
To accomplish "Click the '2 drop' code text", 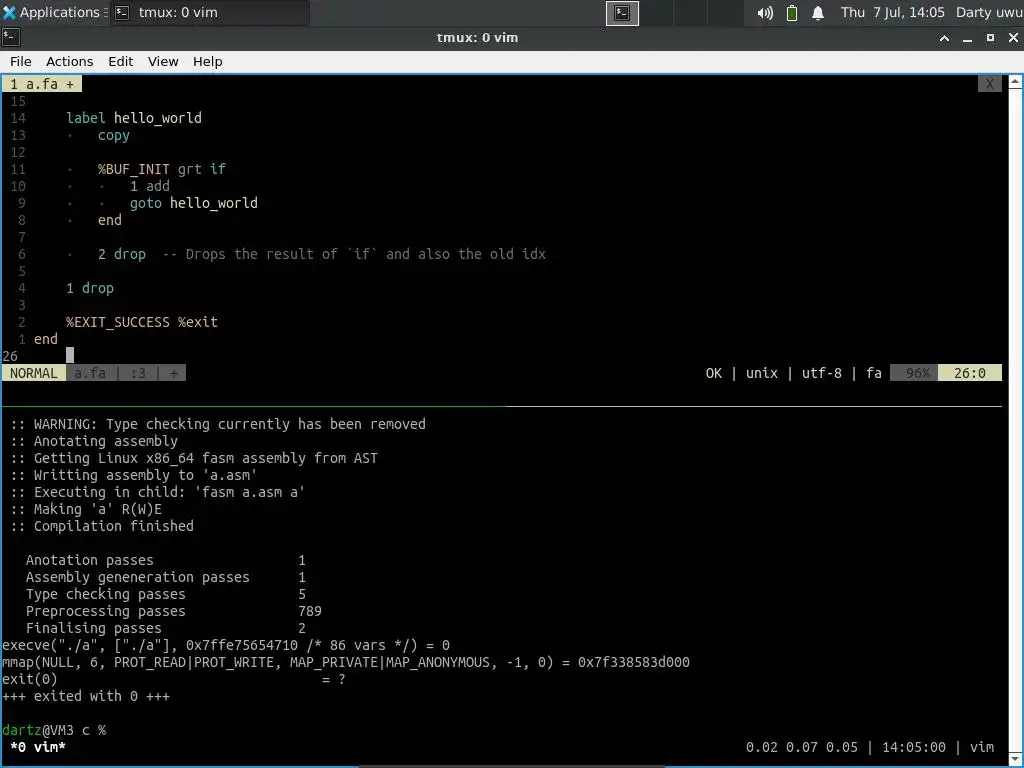I will coord(121,254).
